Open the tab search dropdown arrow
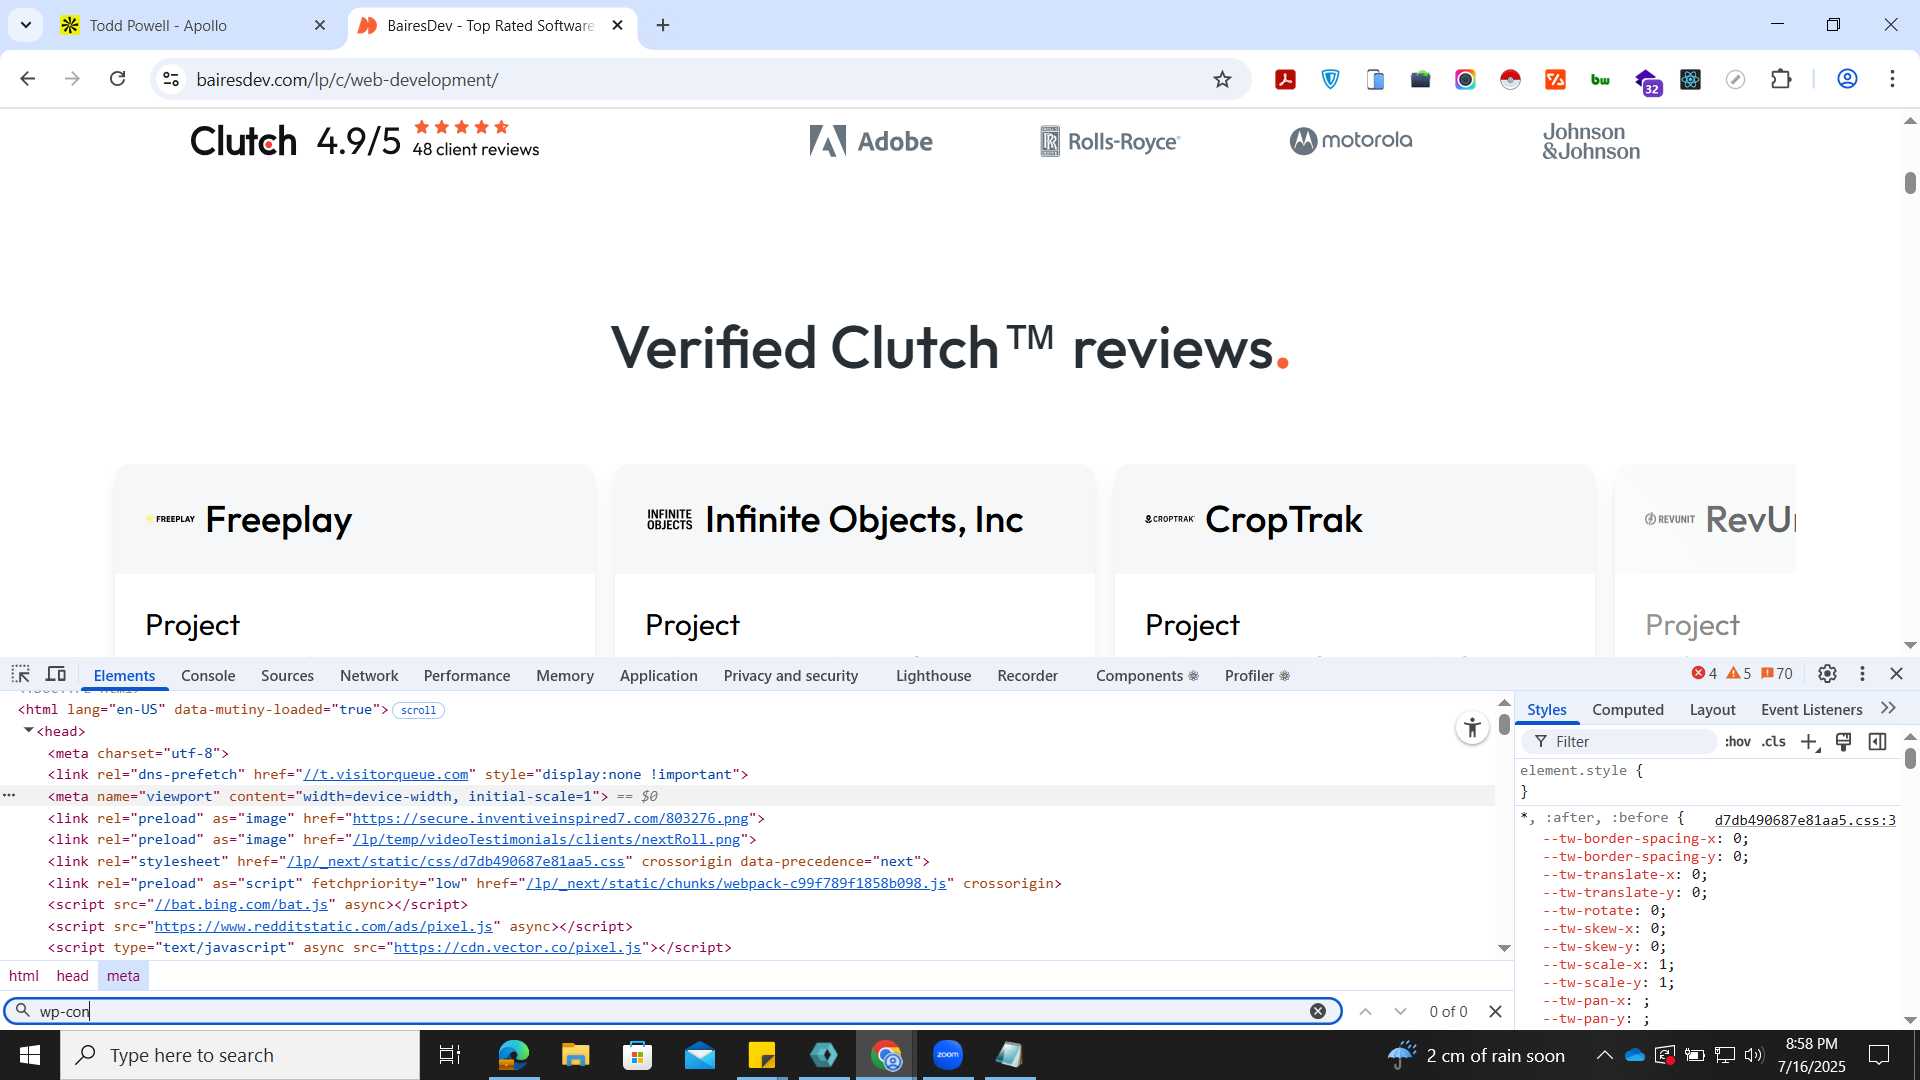The width and height of the screenshot is (1920, 1080). click(26, 25)
